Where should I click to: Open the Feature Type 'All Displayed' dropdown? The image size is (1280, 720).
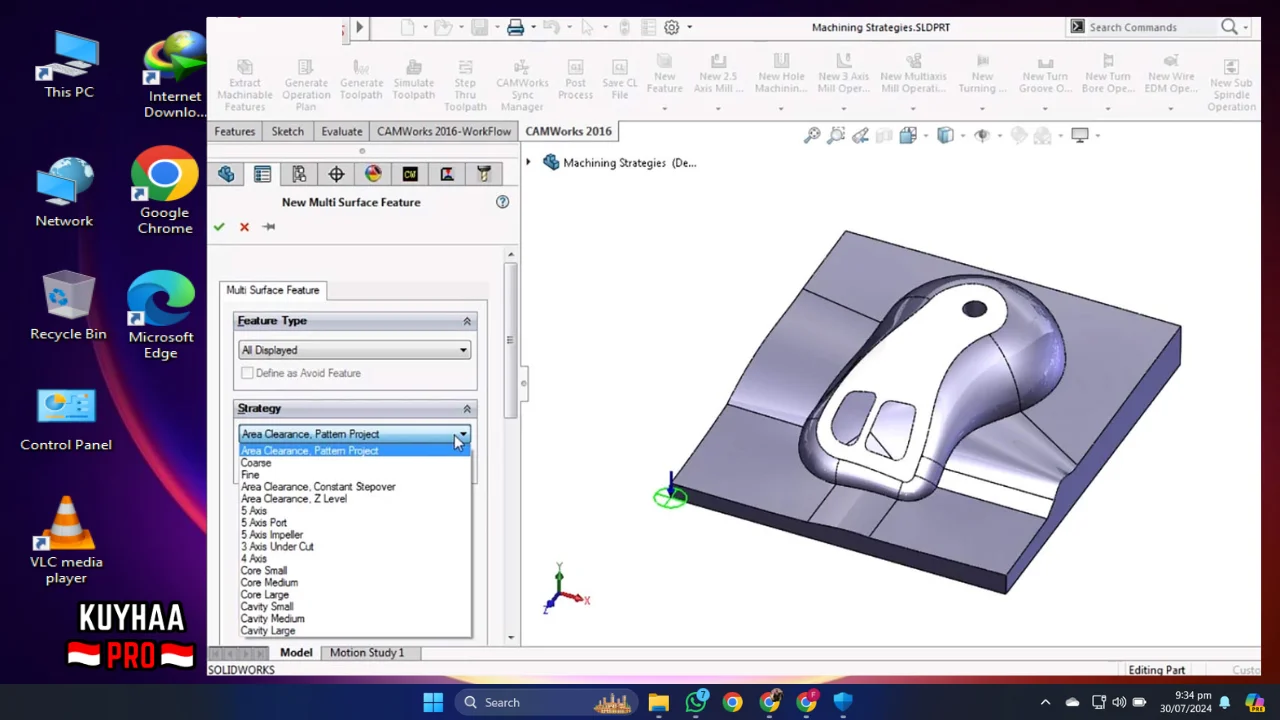point(354,350)
